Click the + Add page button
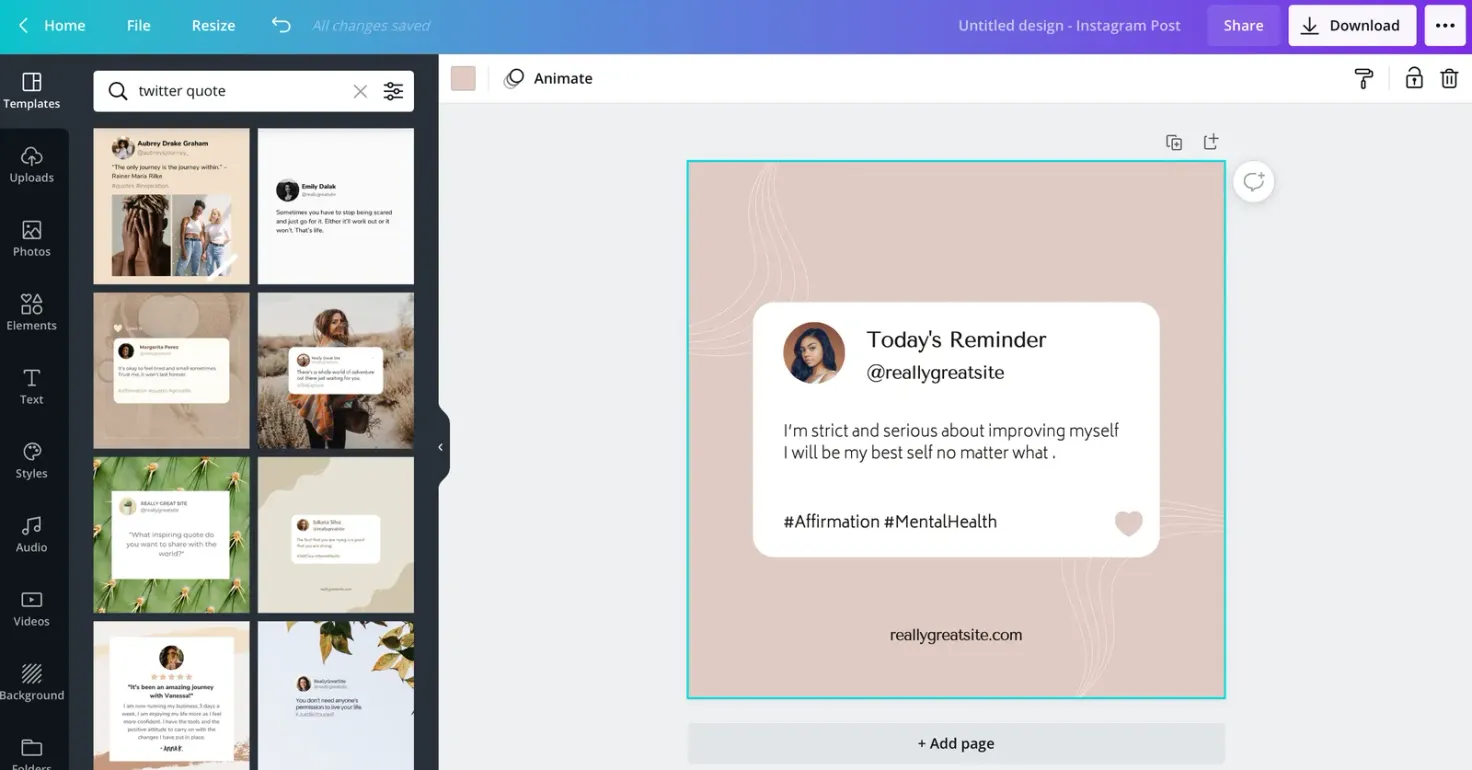Screen dimensions: 1472x770 coord(956,743)
